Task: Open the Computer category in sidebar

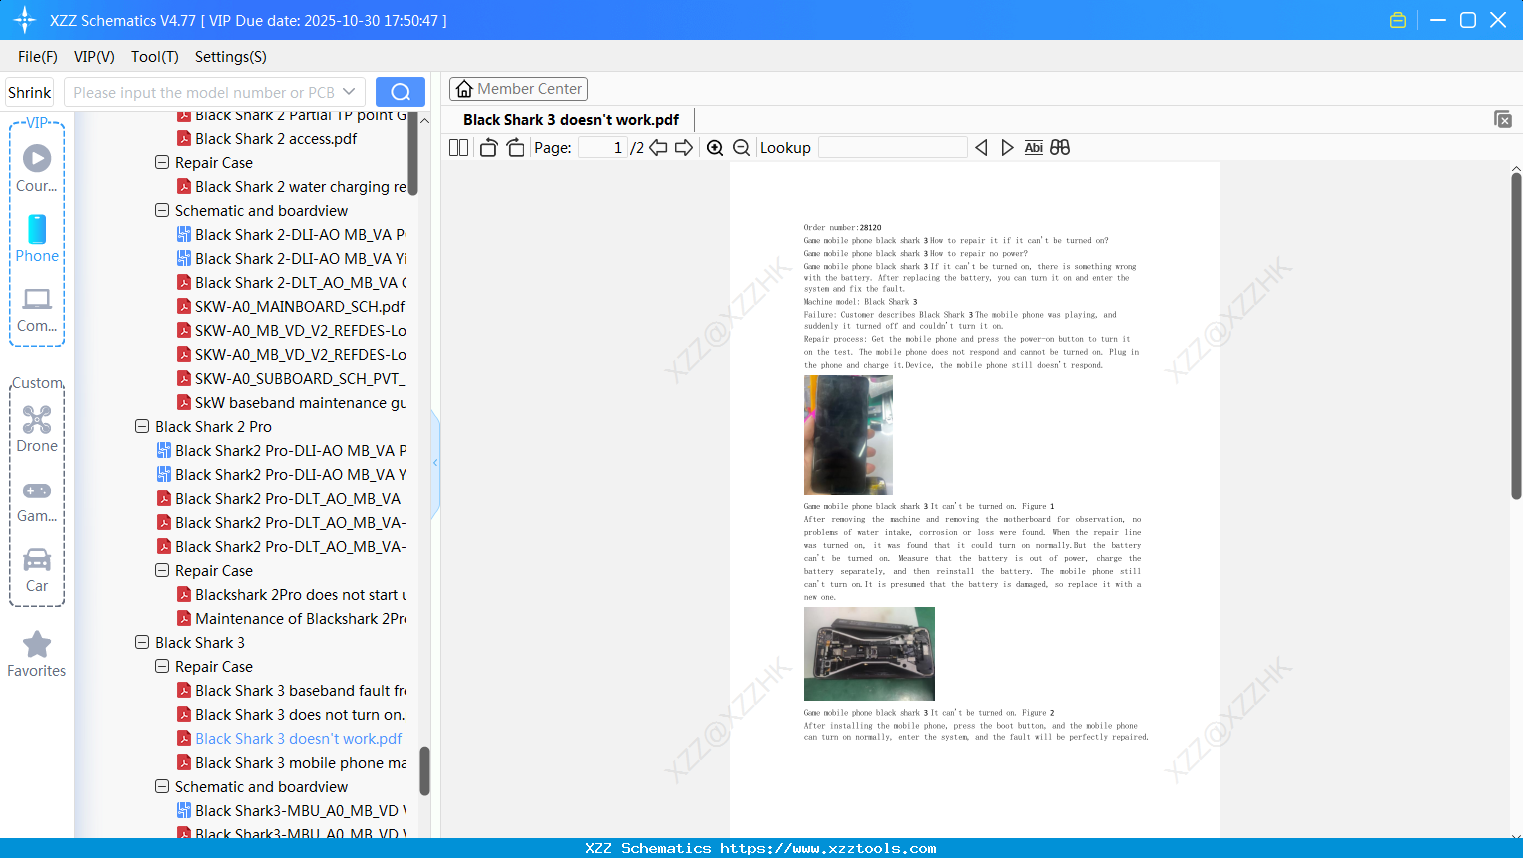Action: pos(37,309)
